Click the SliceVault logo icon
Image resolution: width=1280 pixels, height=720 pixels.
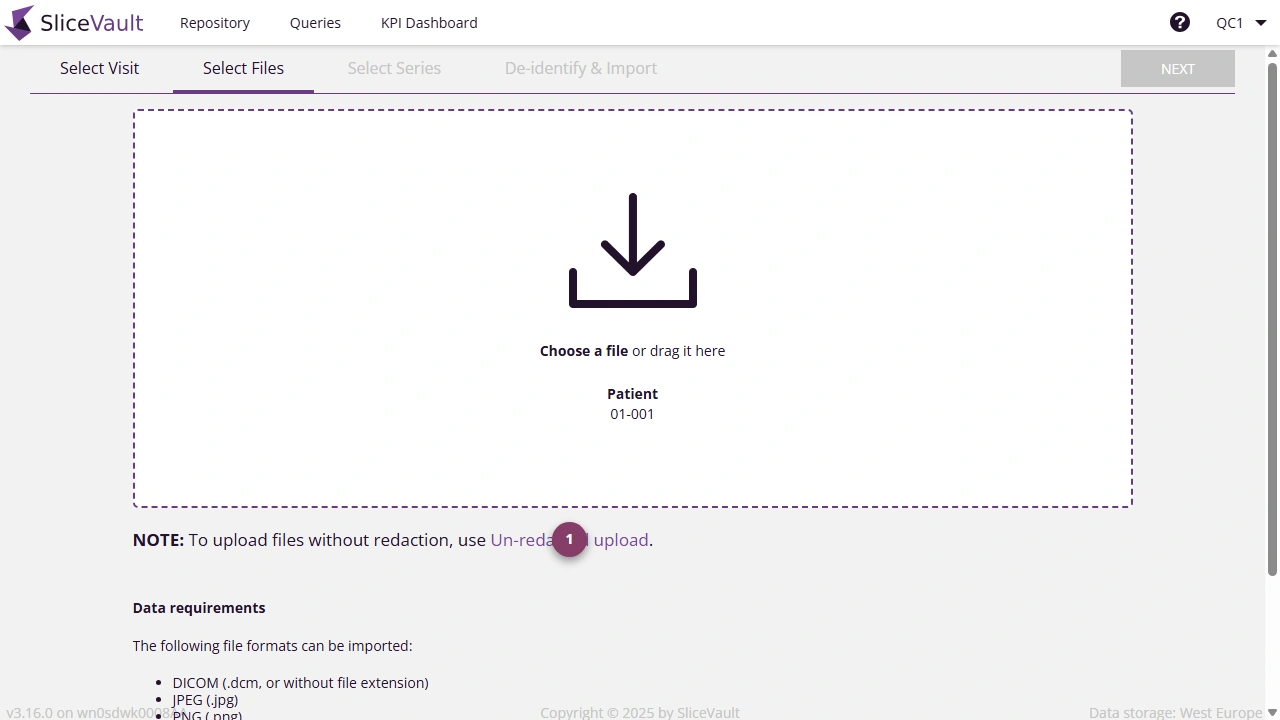click(18, 21)
